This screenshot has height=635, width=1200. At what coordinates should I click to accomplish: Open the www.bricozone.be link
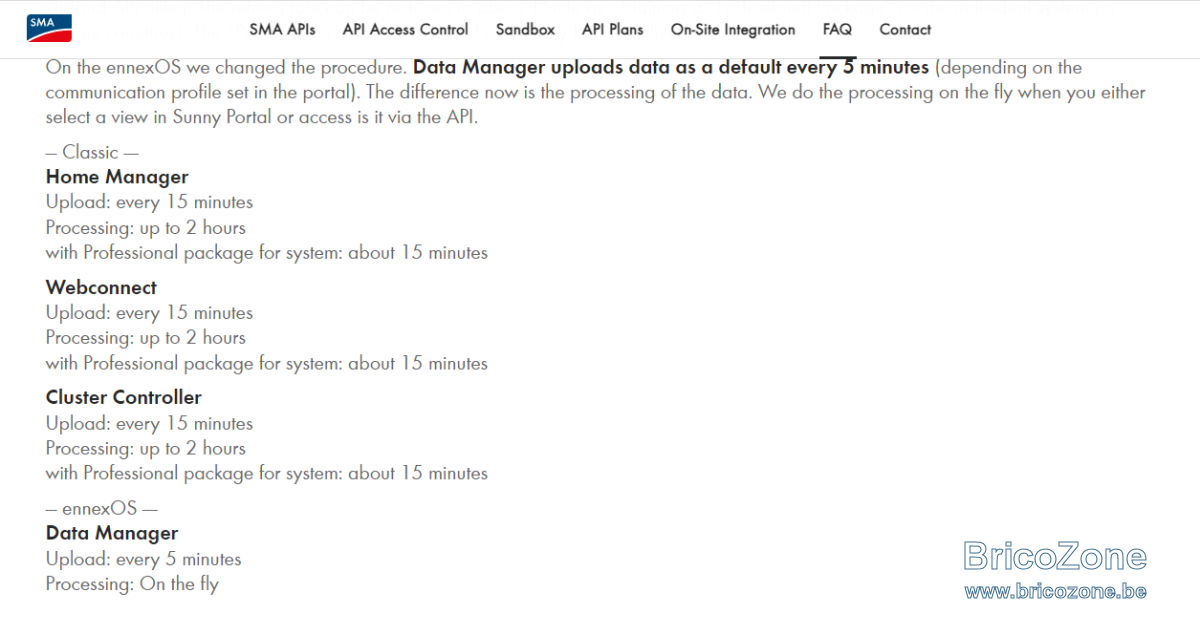click(1055, 591)
